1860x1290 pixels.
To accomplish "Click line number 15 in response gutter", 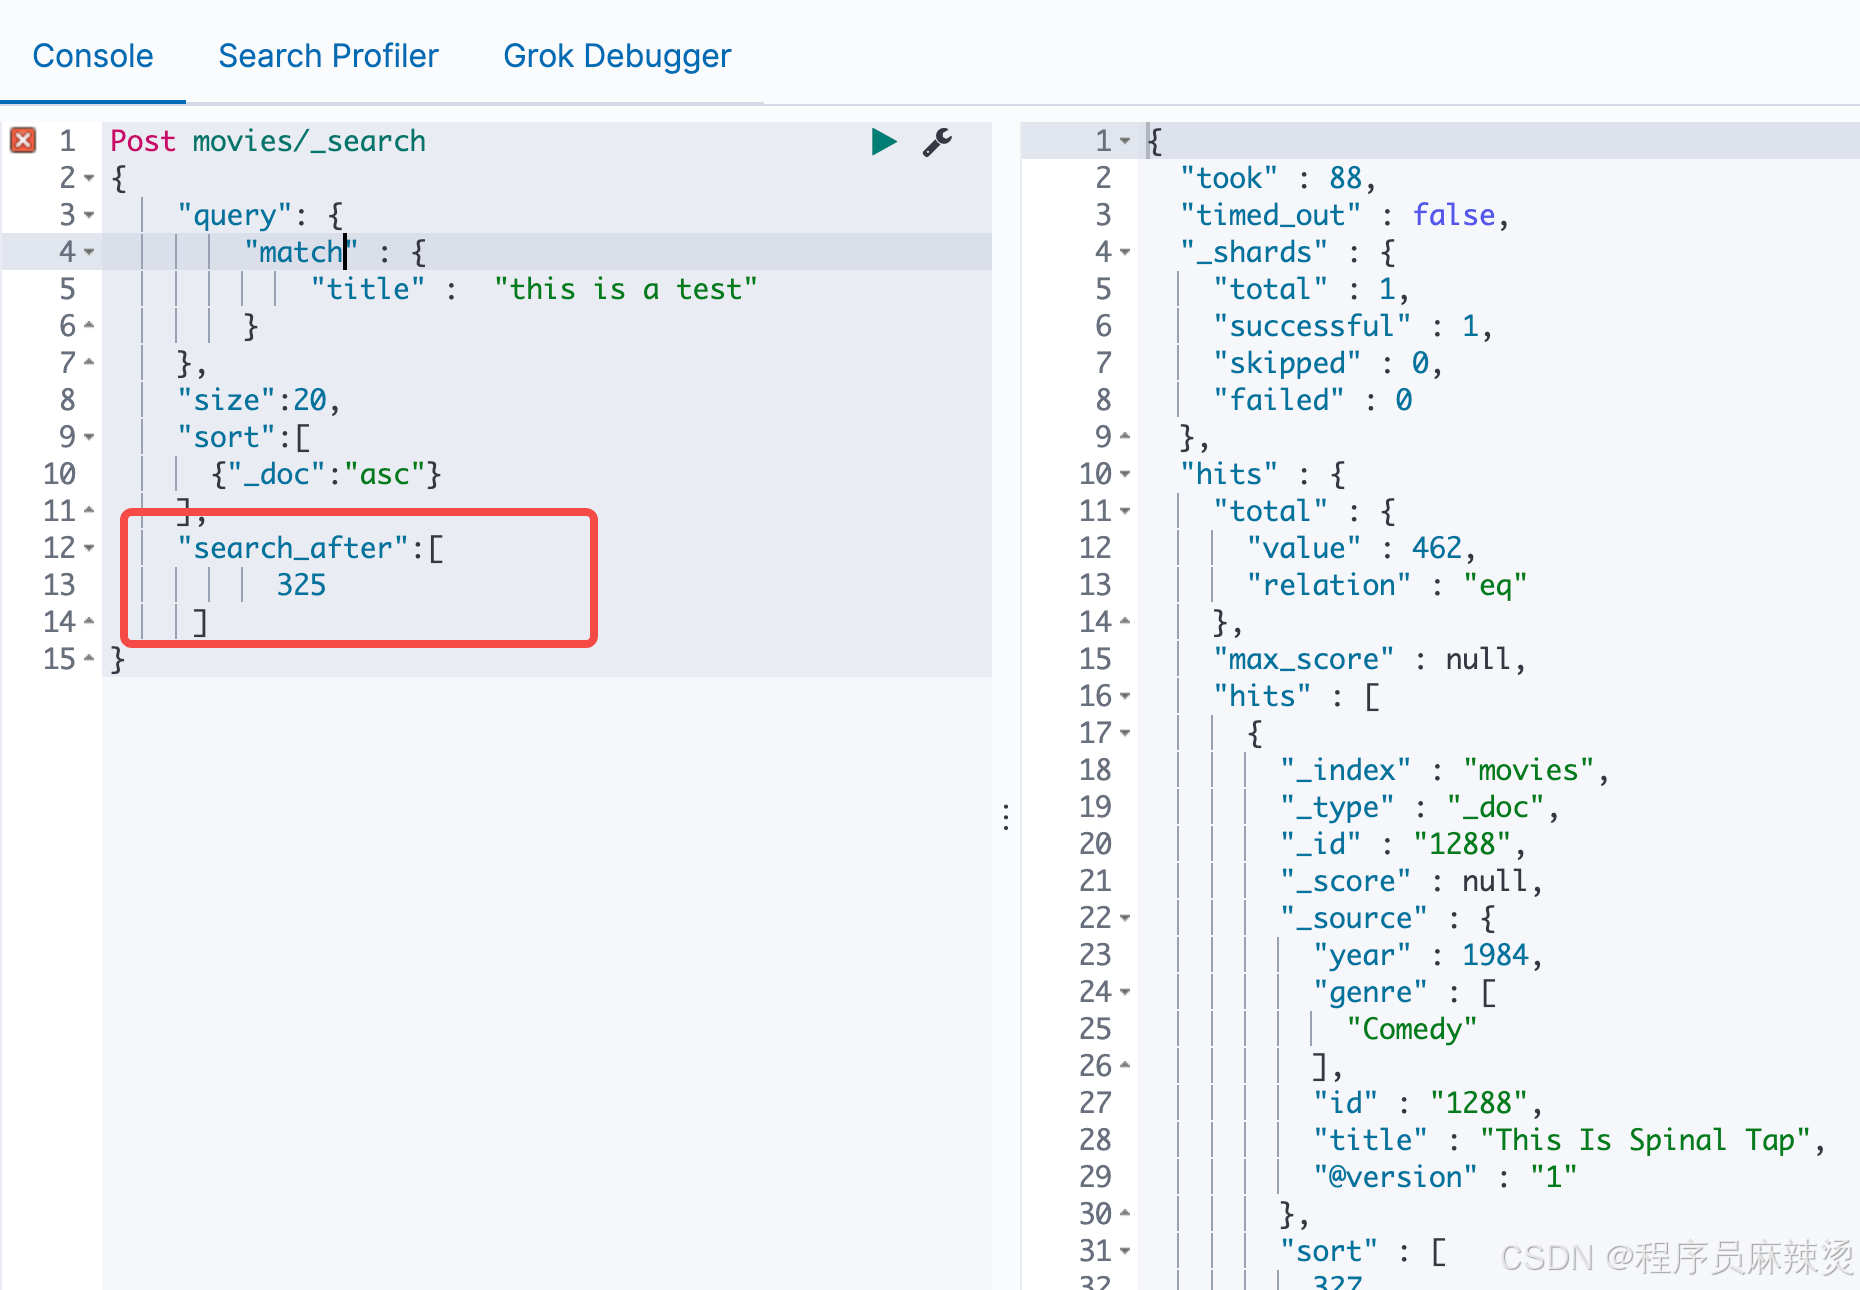I will click(1095, 659).
